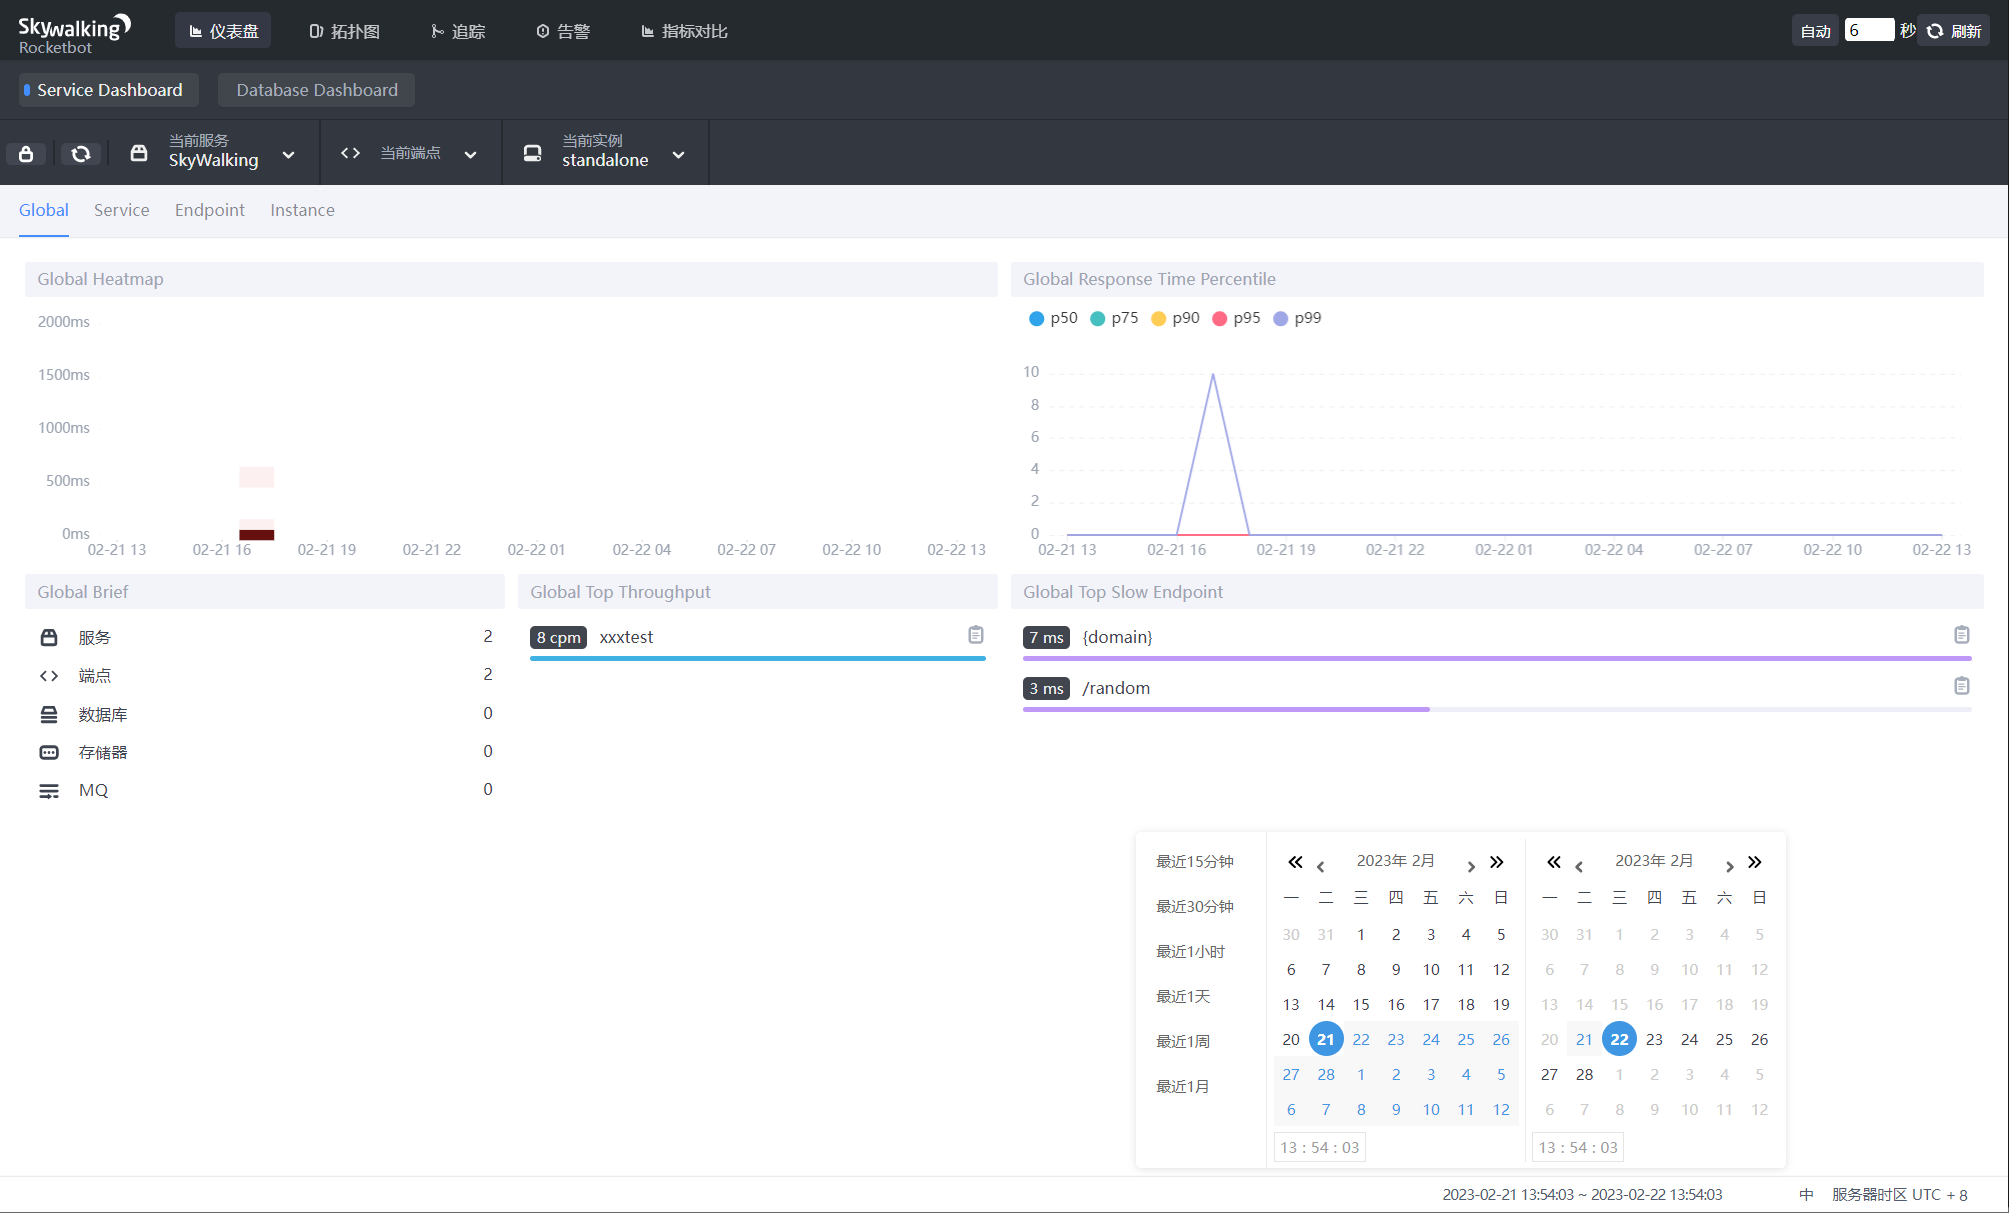2009x1213 pixels.
Task: Open the 指标对比 metrics comparison page
Action: (x=684, y=31)
